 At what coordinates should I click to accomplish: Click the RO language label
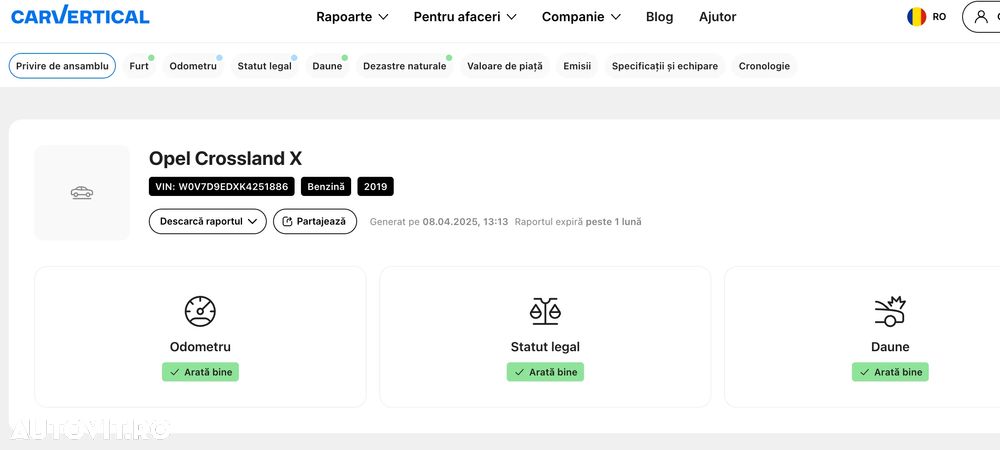(x=939, y=17)
